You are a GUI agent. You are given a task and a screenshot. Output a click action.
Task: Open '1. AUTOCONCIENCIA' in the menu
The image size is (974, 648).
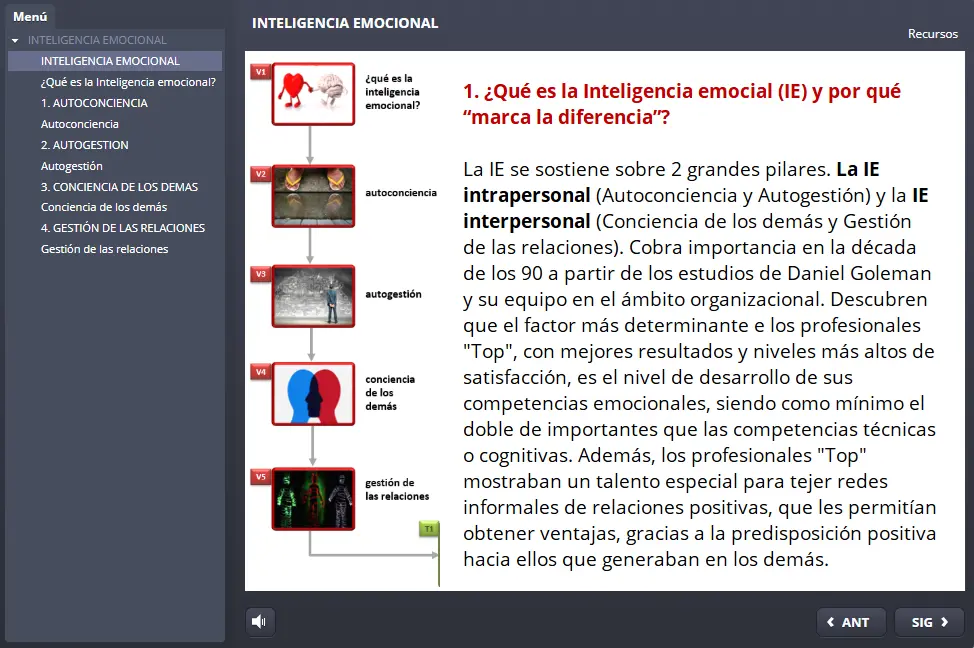coord(94,103)
